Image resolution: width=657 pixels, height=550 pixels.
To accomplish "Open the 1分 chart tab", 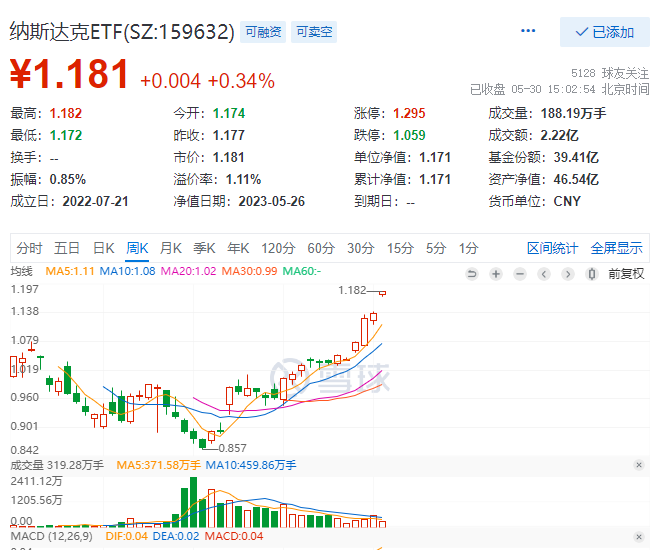I will (x=468, y=248).
